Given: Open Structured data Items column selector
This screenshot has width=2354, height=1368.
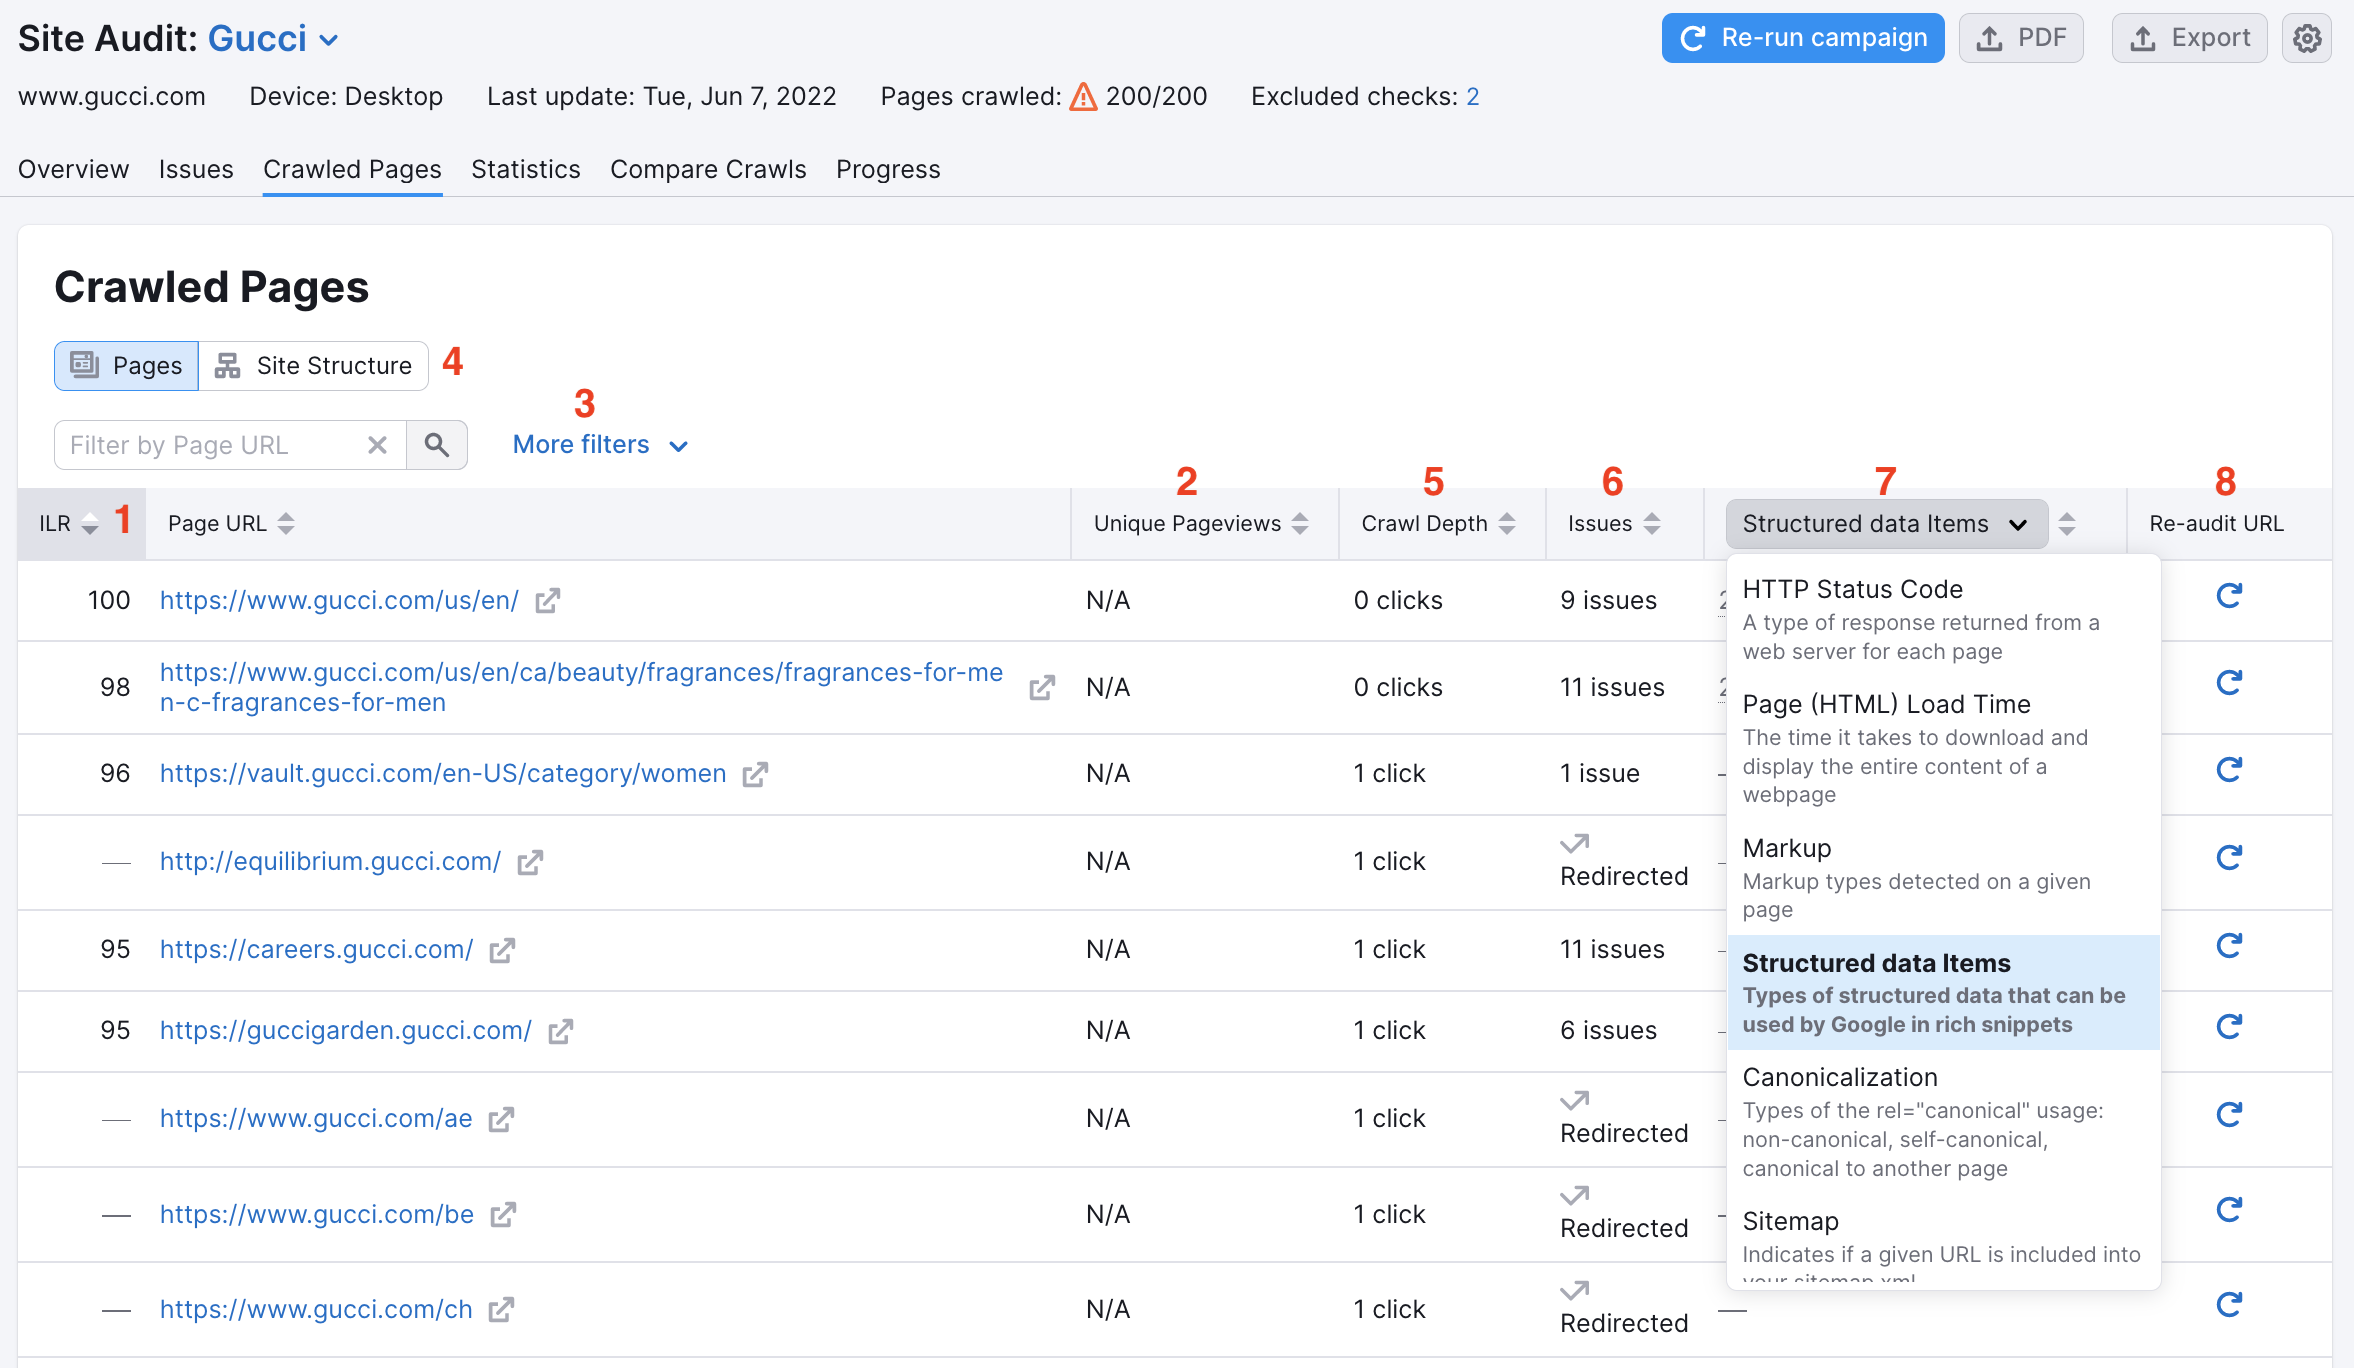Looking at the screenshot, I should 1886,524.
